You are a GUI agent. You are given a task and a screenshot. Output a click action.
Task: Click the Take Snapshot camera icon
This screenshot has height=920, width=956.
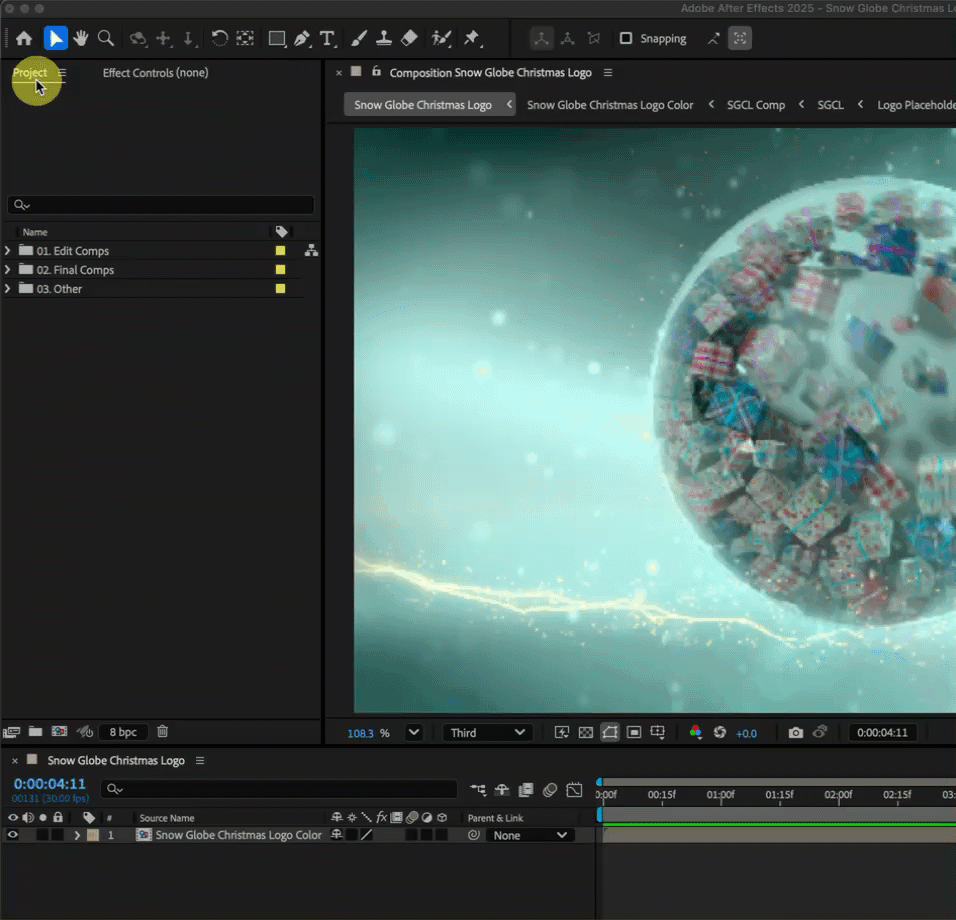pyautogui.click(x=795, y=733)
